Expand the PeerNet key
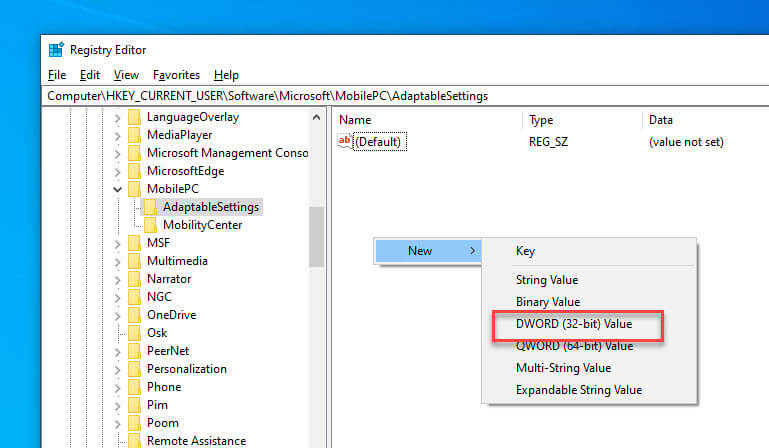 117,352
